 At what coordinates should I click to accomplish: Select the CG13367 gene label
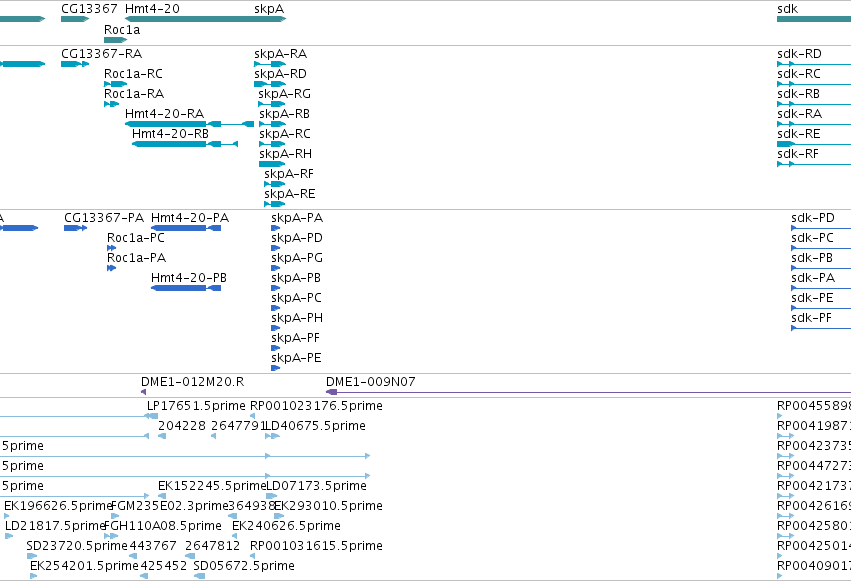point(89,9)
